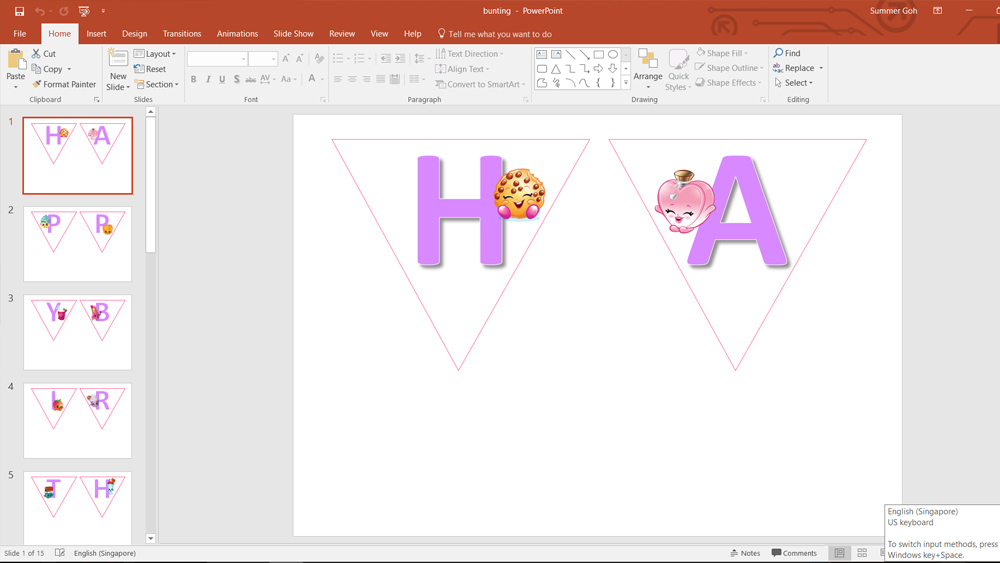1000x563 pixels.
Task: Select the rectangle shape in gallery
Action: pyautogui.click(x=599, y=54)
